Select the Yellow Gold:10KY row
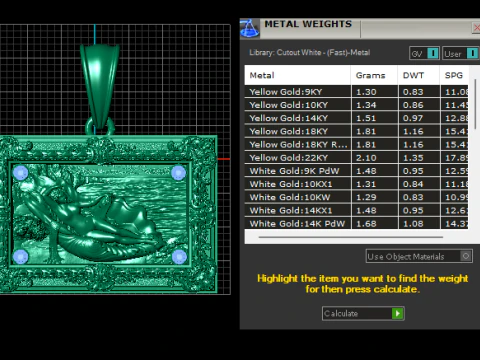480x360 pixels. pos(356,105)
